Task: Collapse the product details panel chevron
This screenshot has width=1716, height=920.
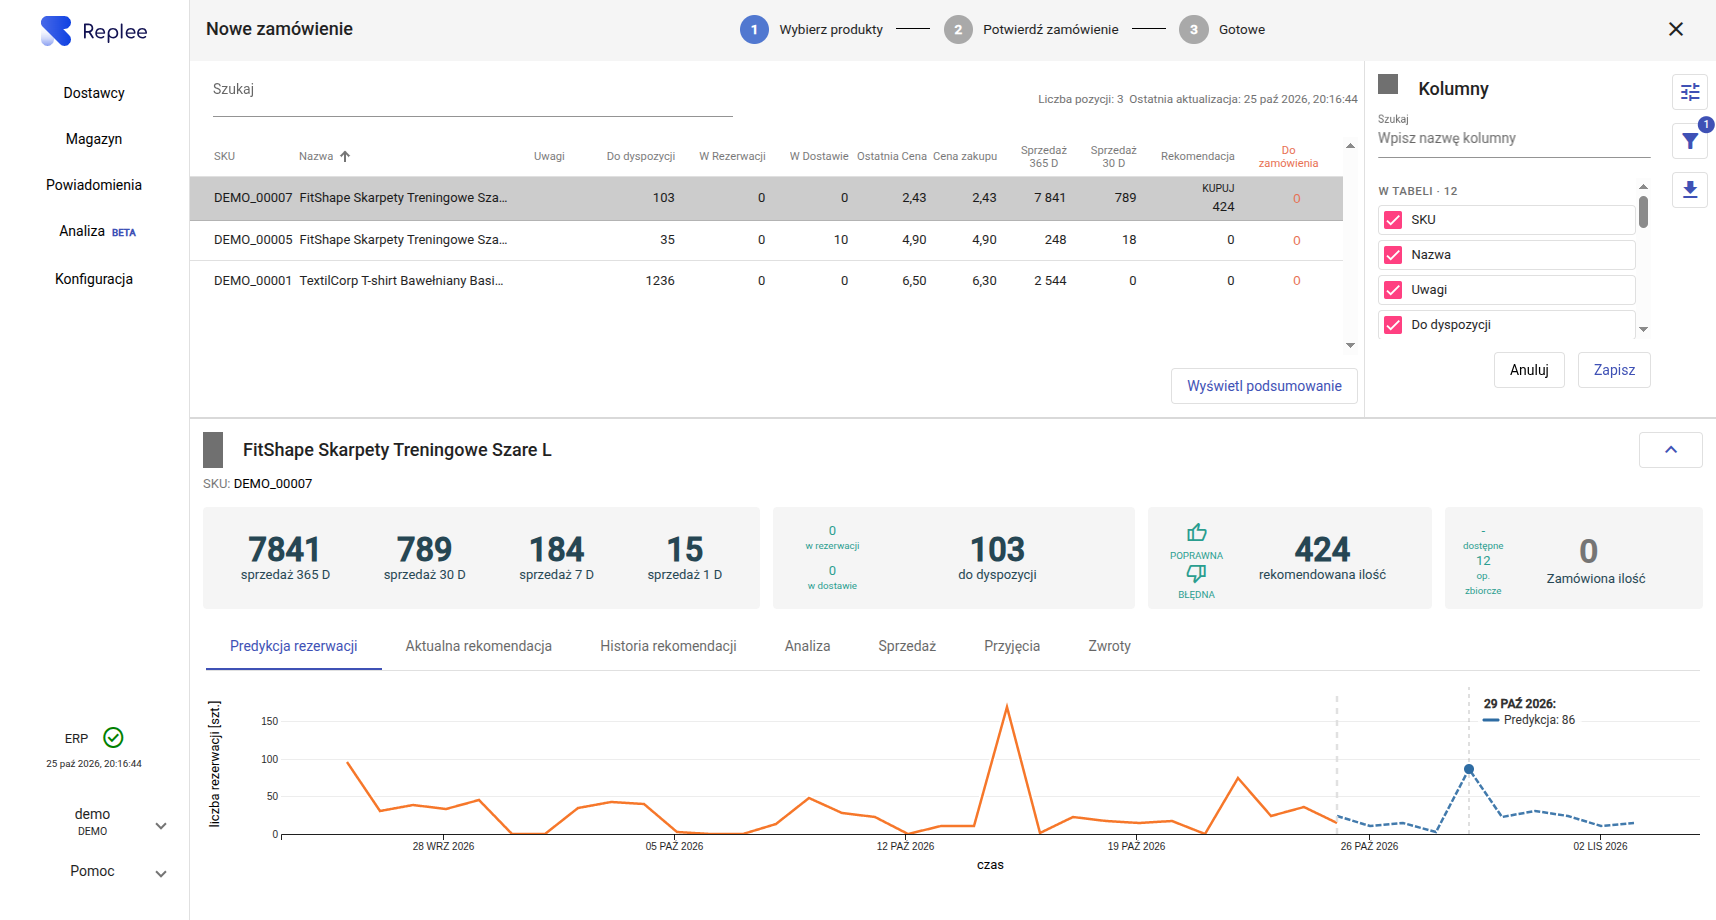Action: pyautogui.click(x=1670, y=450)
